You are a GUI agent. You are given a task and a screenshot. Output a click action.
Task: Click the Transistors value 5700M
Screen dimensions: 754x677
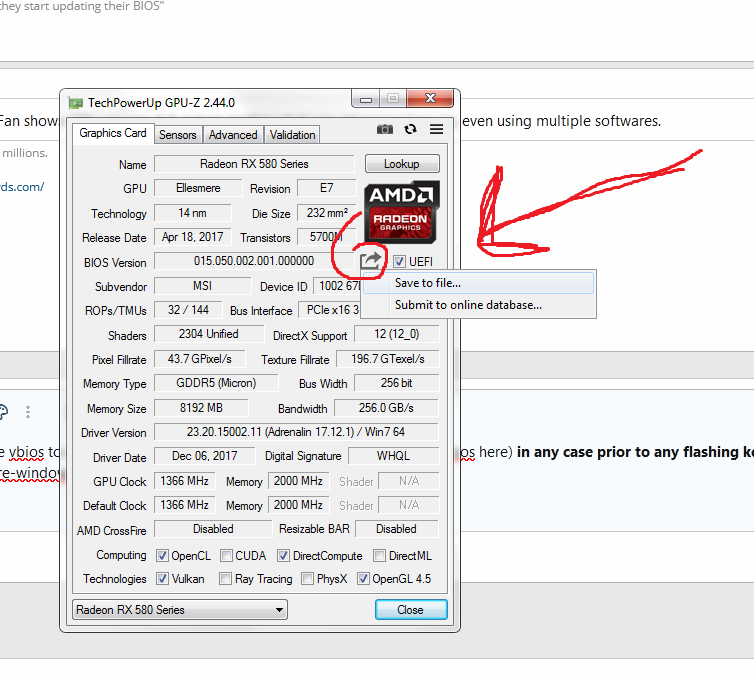pos(327,237)
